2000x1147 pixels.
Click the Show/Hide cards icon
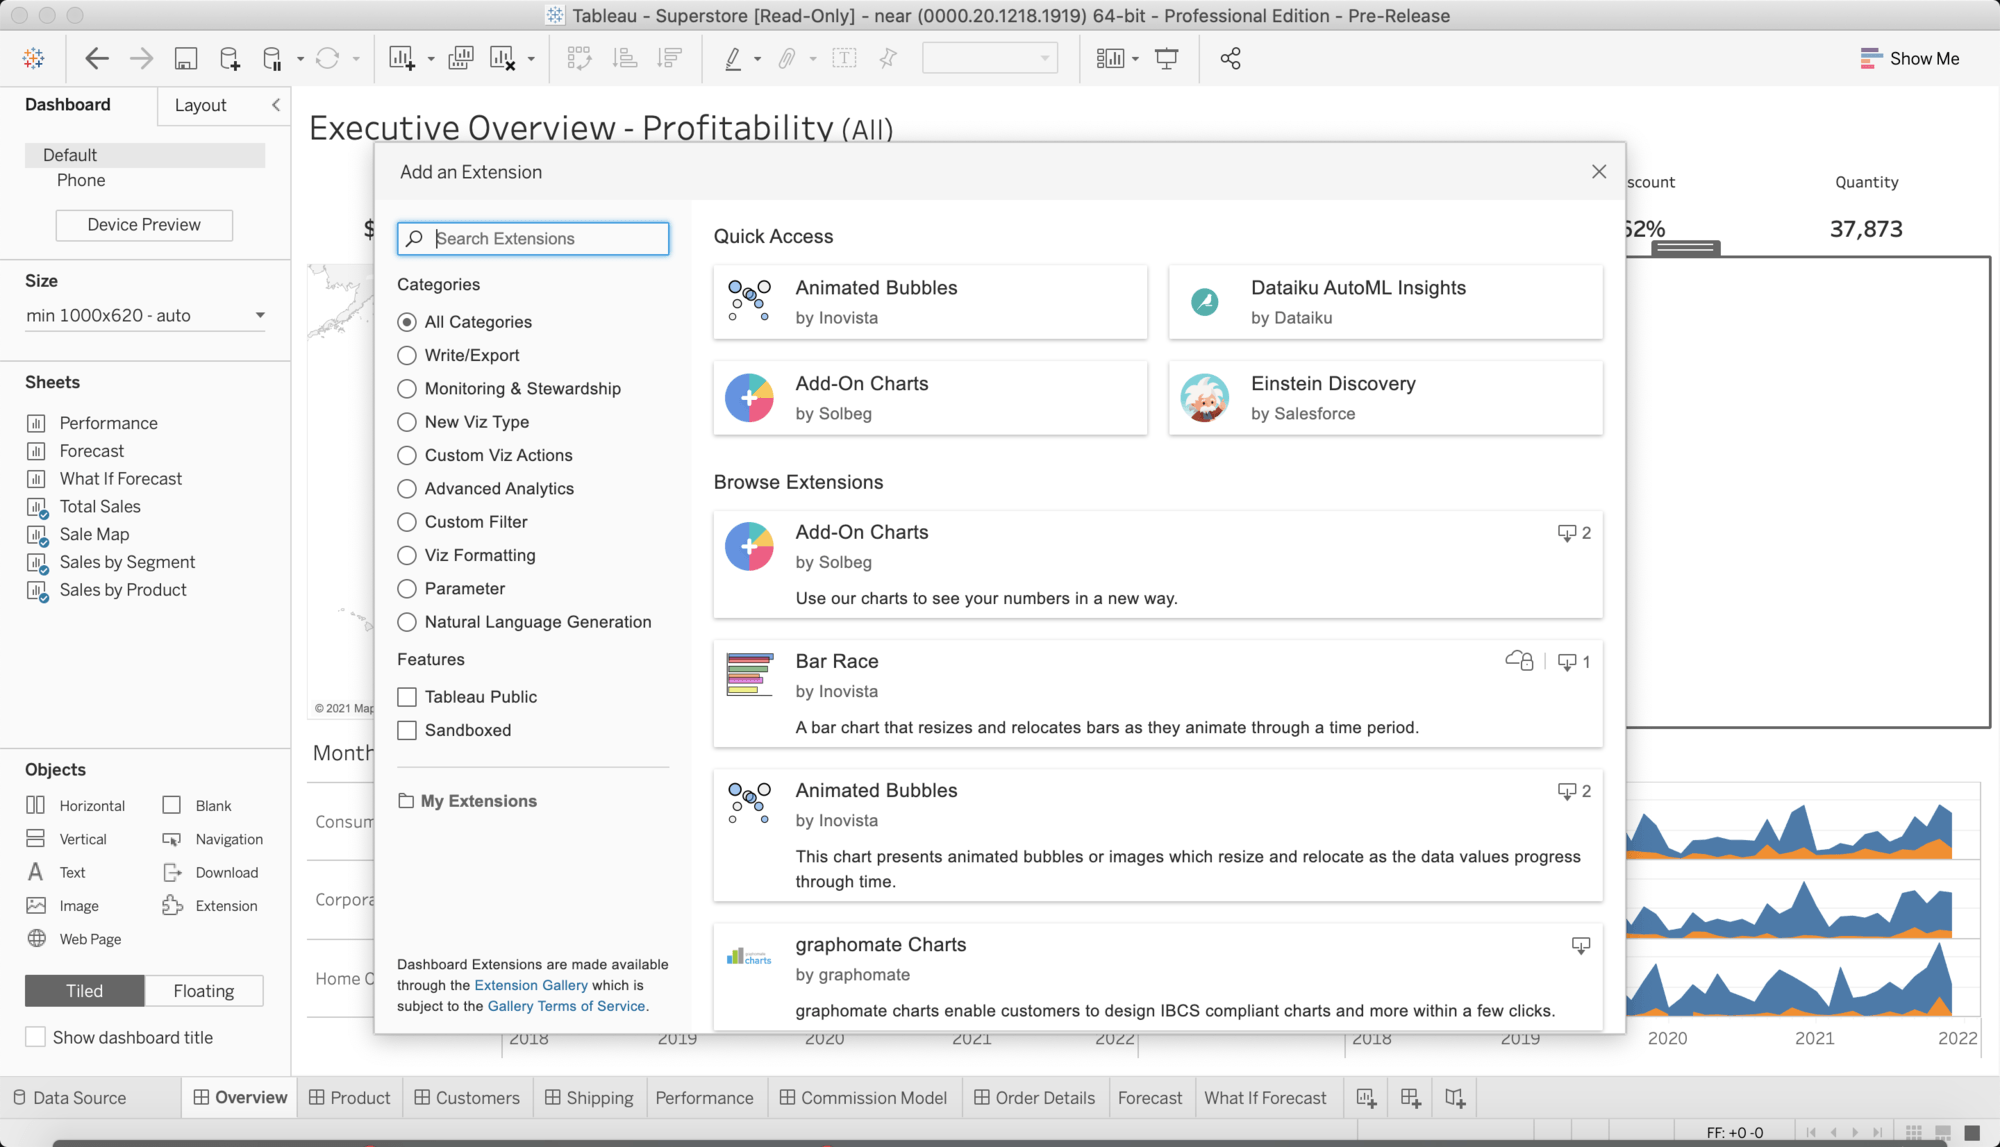(1111, 58)
